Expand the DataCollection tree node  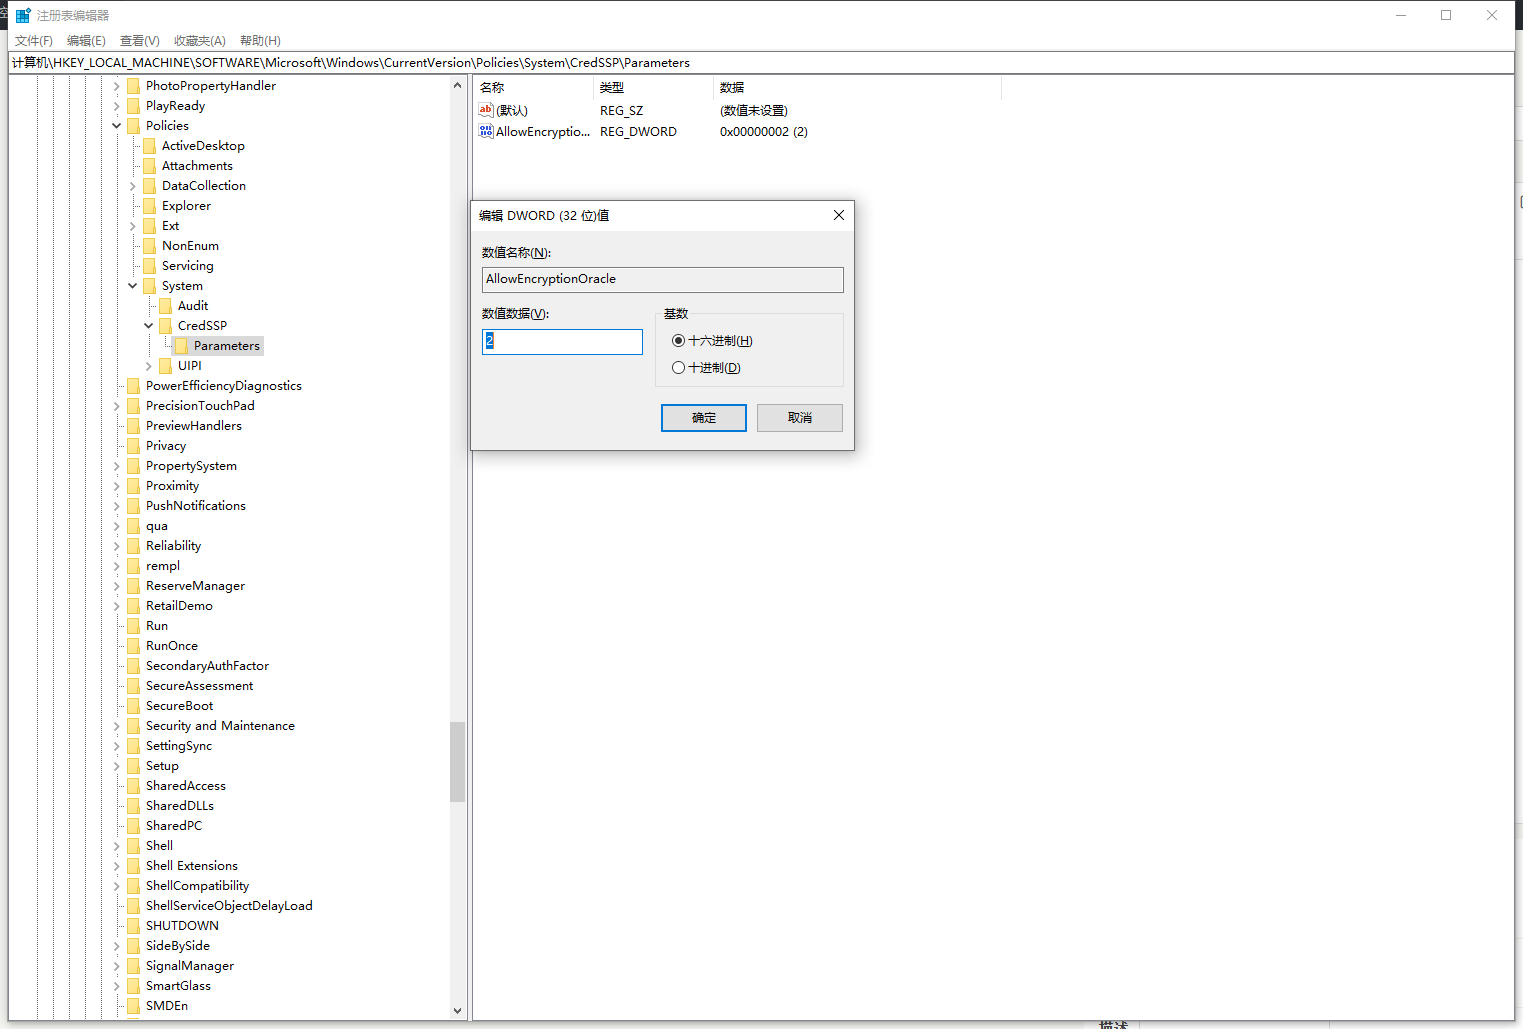(x=133, y=186)
